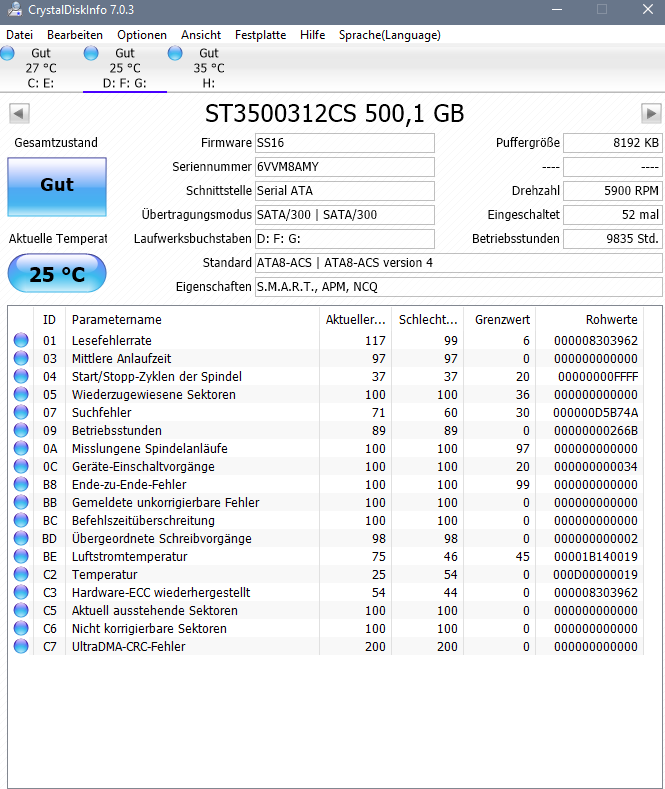This screenshot has width=665, height=789.
Task: Click the Seriennummer field 6VVM8AMY
Action: pos(345,167)
